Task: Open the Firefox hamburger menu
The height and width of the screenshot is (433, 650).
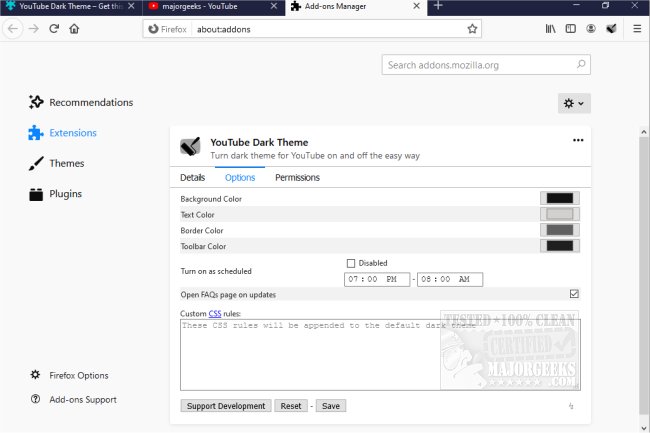Action: point(637,29)
